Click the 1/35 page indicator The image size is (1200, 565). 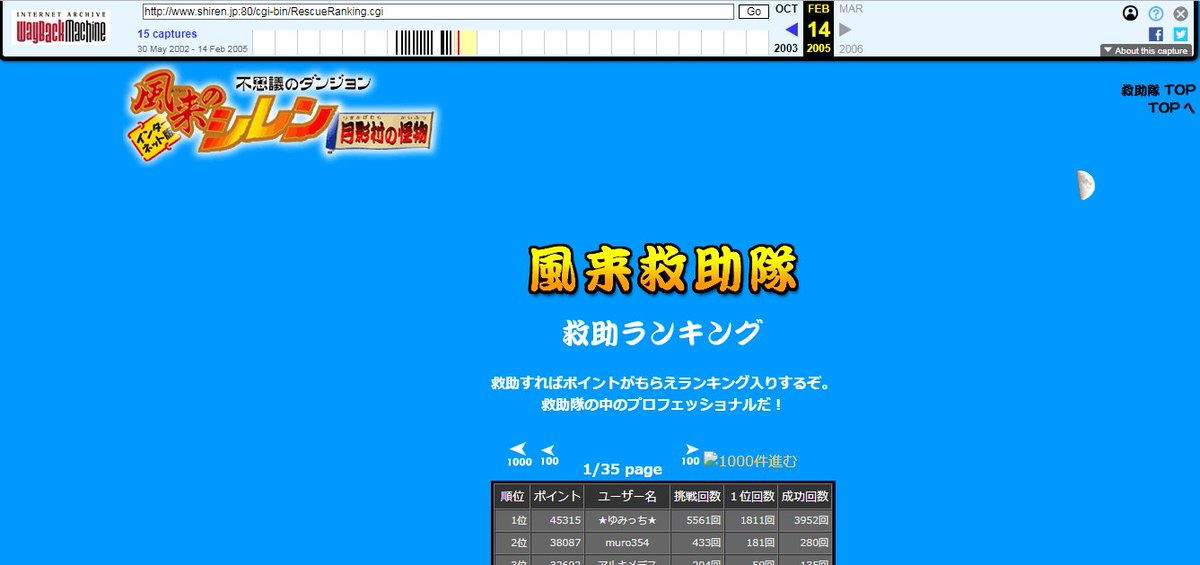[622, 469]
